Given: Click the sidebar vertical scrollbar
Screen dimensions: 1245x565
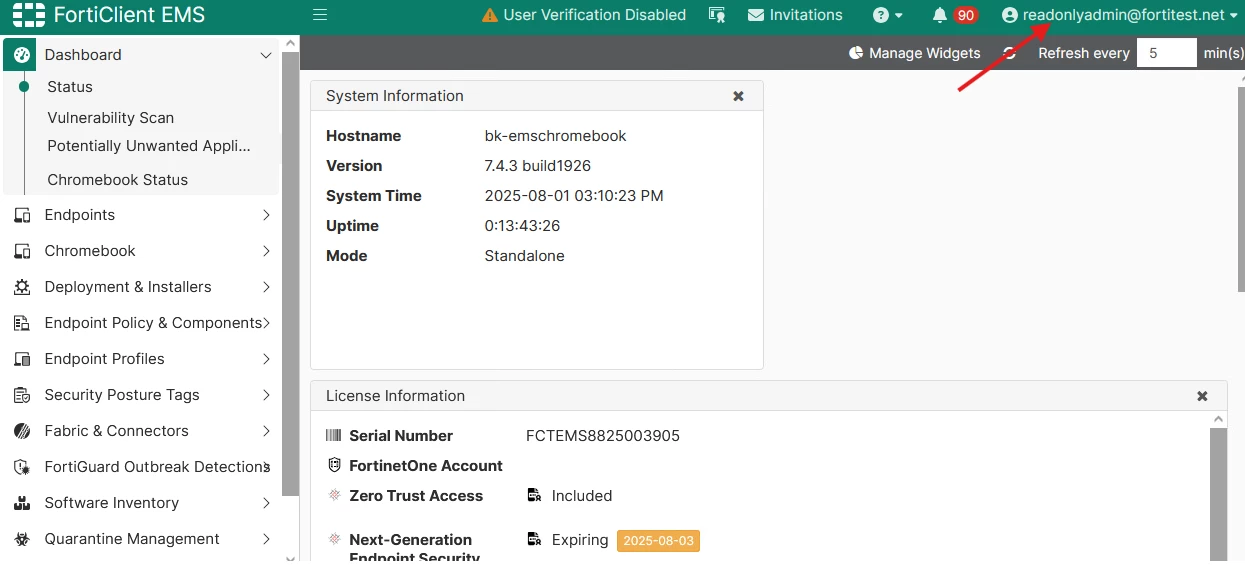Looking at the screenshot, I should [290, 273].
